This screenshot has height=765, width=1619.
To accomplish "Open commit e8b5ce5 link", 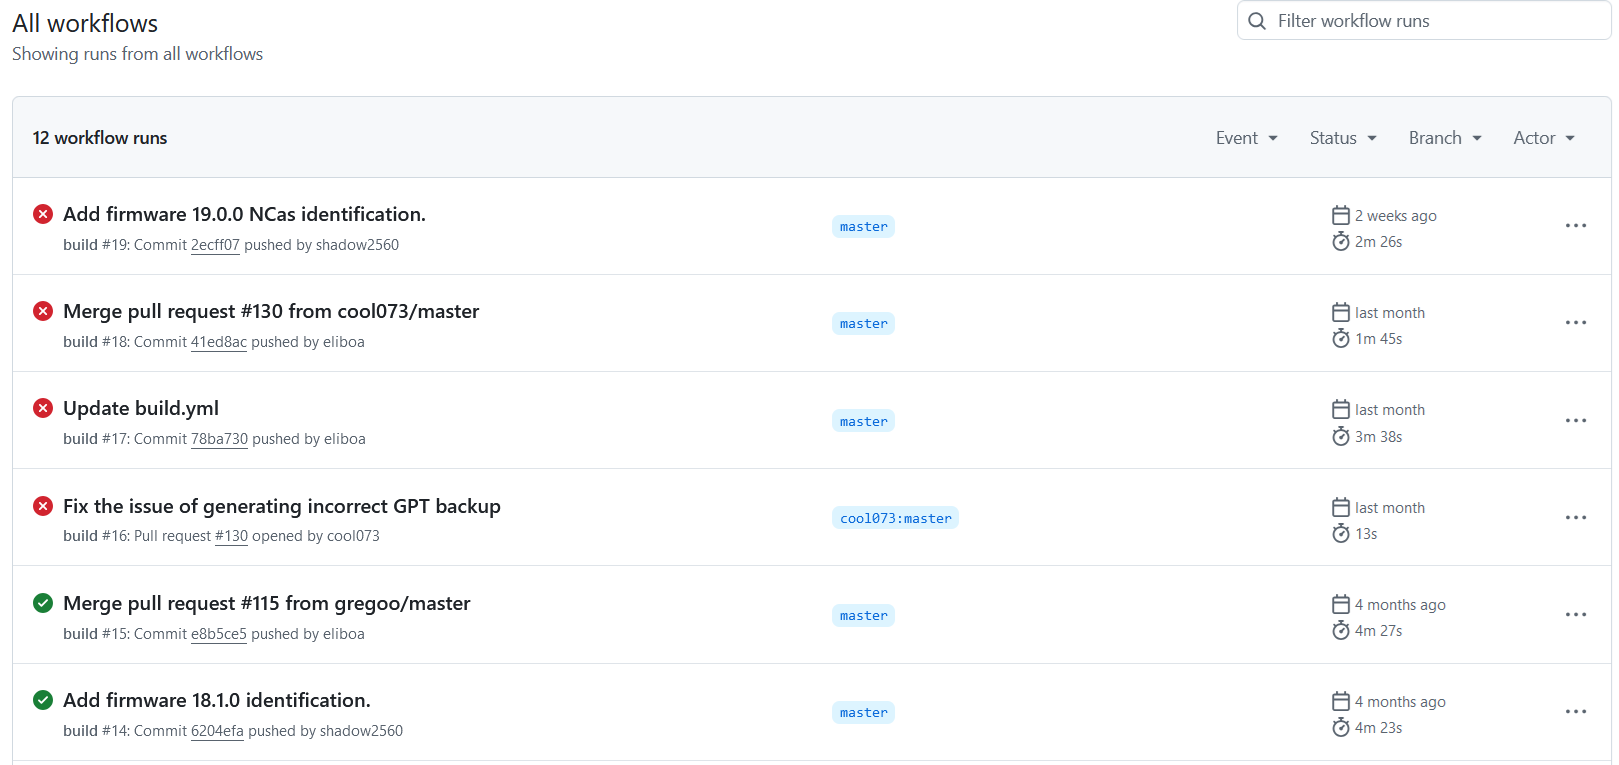I will (219, 634).
